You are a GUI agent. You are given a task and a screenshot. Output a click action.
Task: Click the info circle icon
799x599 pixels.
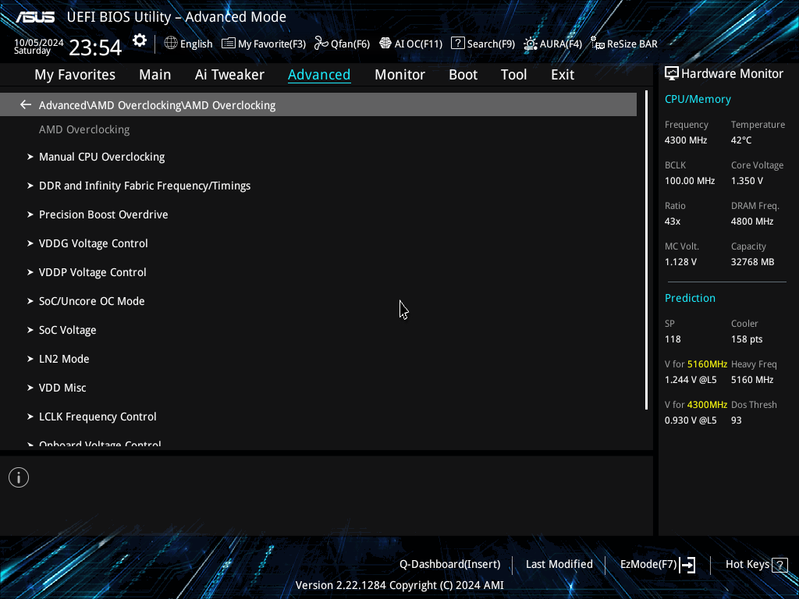18,477
